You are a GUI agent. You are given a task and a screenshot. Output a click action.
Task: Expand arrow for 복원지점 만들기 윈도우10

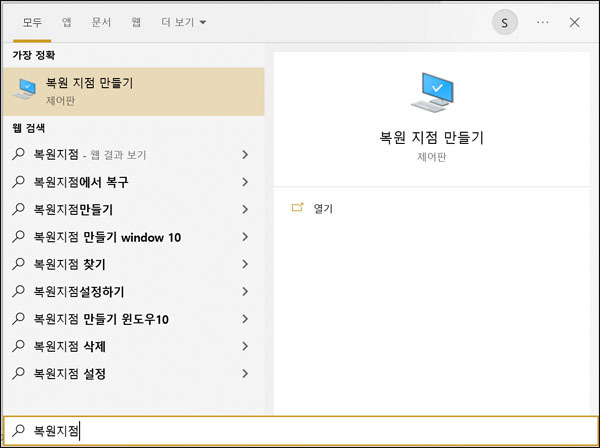click(x=245, y=319)
